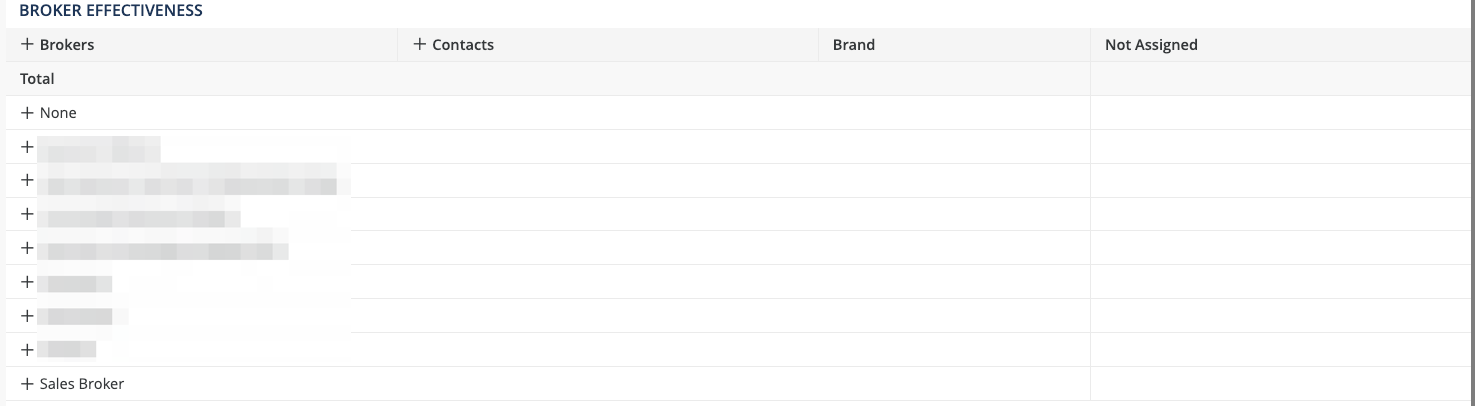Expand the sixth blurred broker row below None
The image size is (1475, 406).
pyautogui.click(x=27, y=316)
